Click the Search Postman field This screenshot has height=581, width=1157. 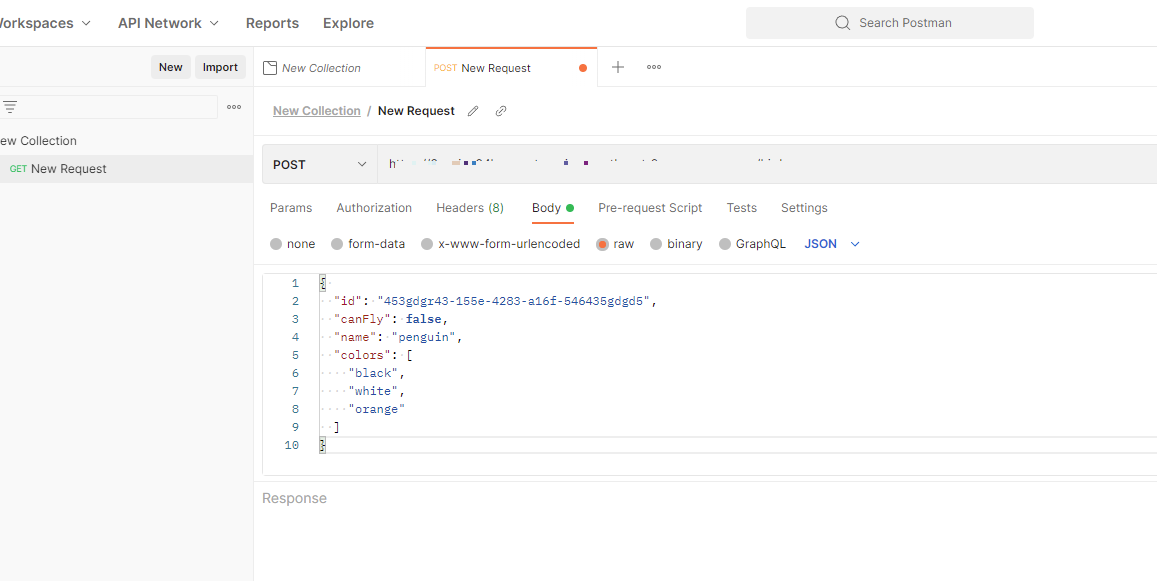tap(889, 23)
